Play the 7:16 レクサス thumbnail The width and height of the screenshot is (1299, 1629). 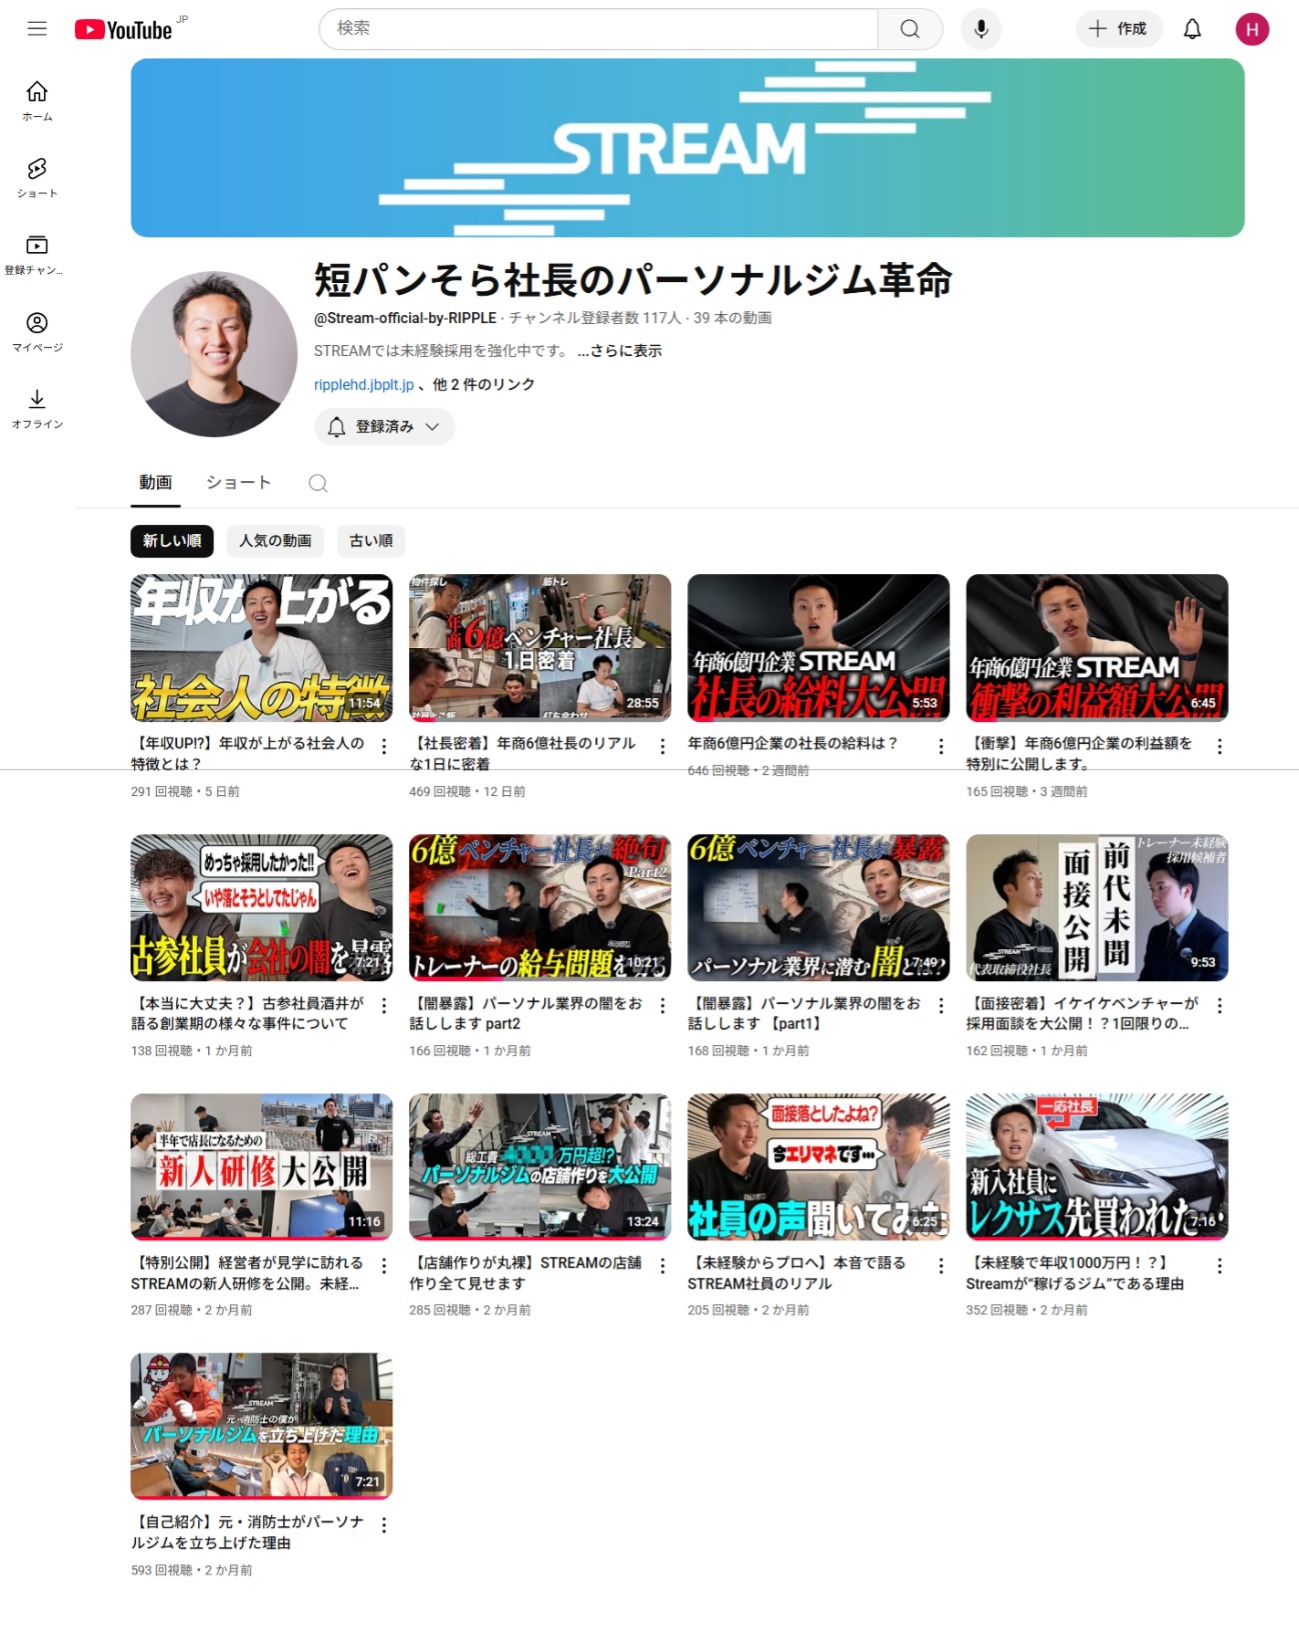[x=1097, y=1167]
